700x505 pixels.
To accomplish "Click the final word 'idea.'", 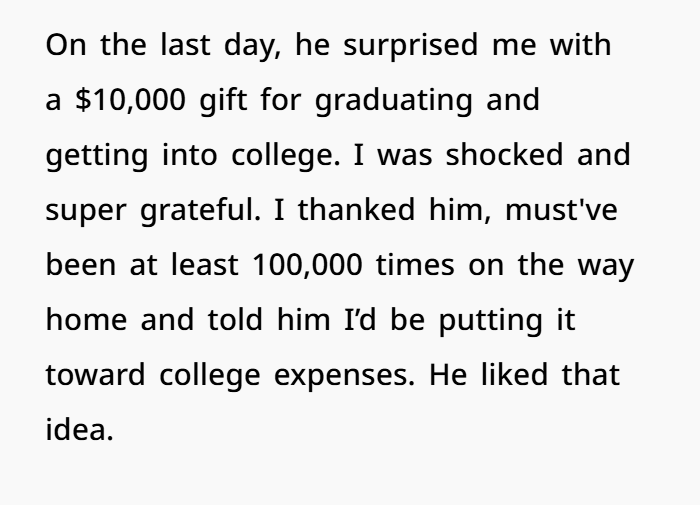I will click(x=80, y=429).
